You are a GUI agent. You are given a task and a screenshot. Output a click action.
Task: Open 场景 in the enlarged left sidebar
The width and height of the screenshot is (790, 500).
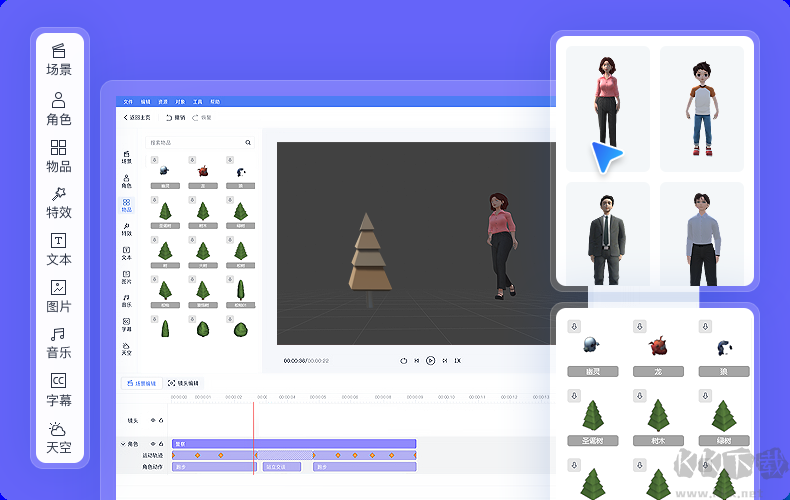[x=59, y=59]
